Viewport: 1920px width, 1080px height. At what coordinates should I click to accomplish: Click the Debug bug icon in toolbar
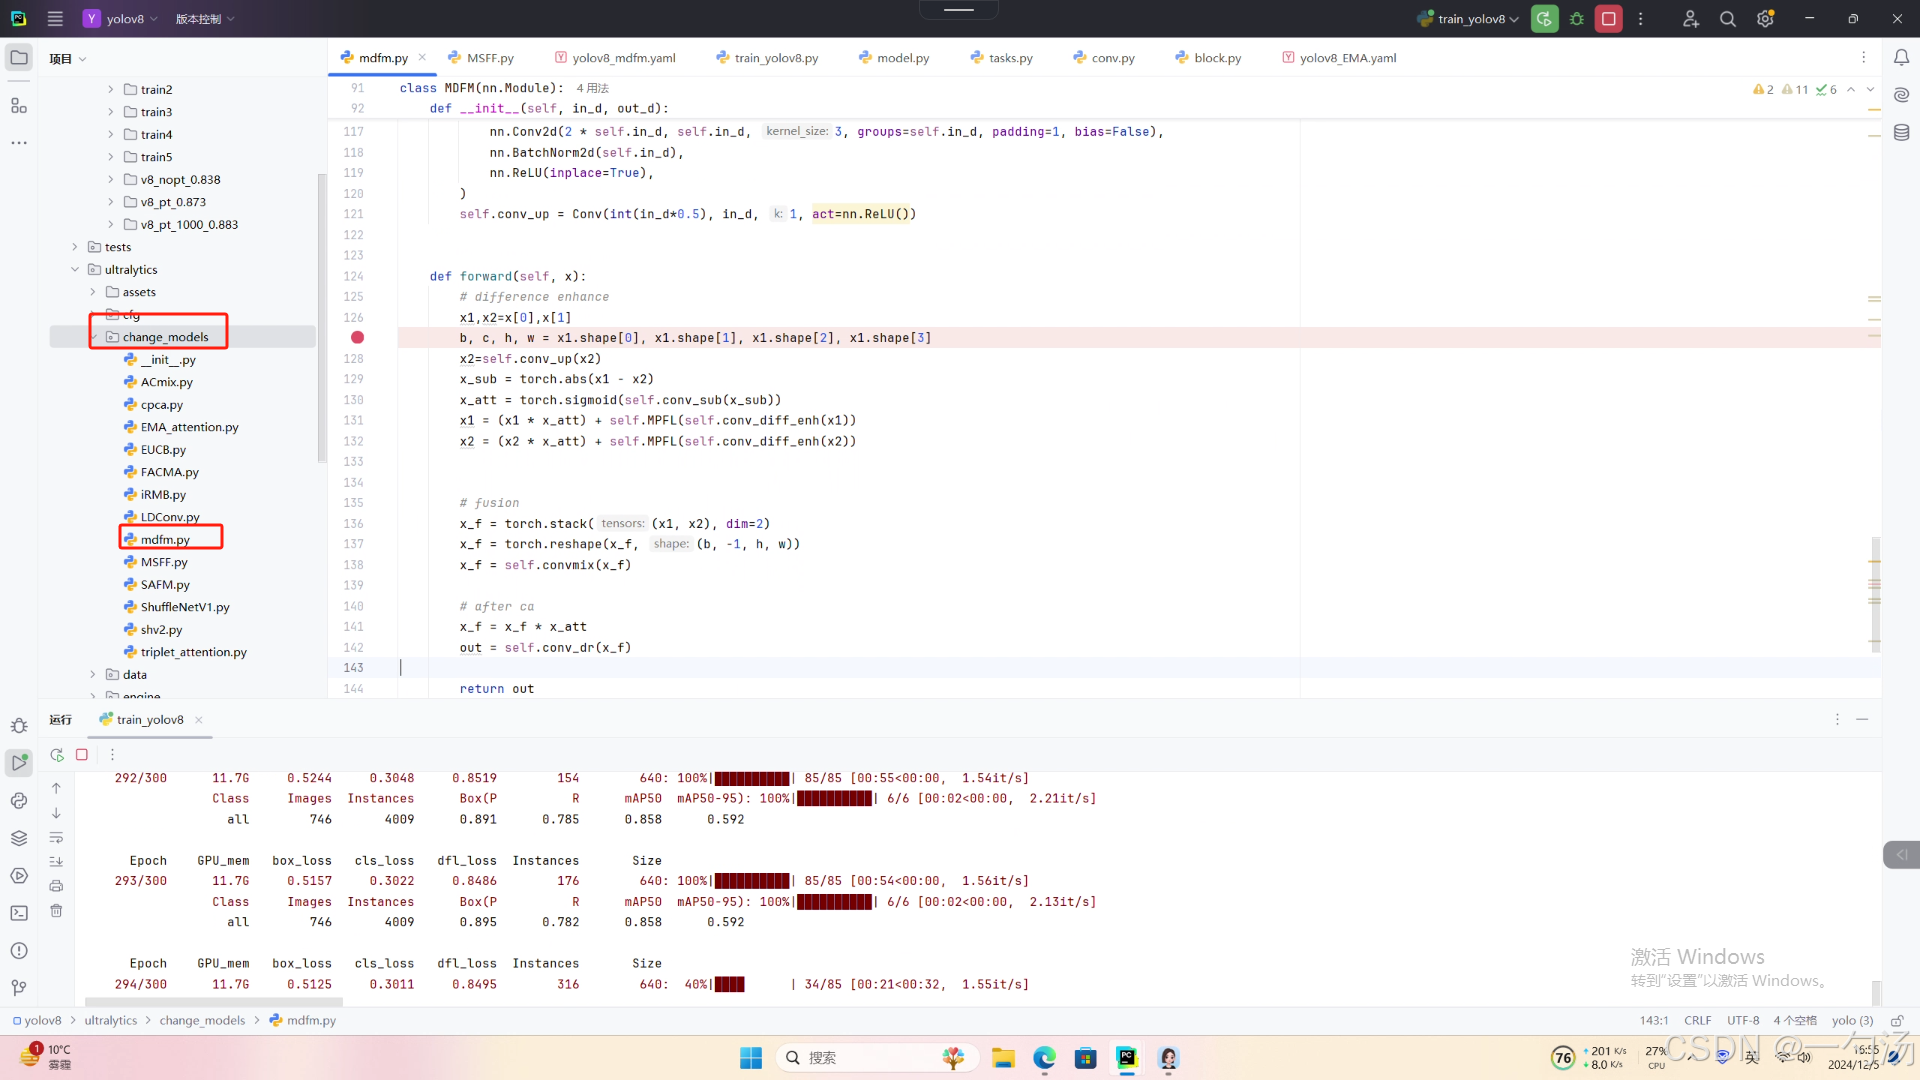(1577, 19)
